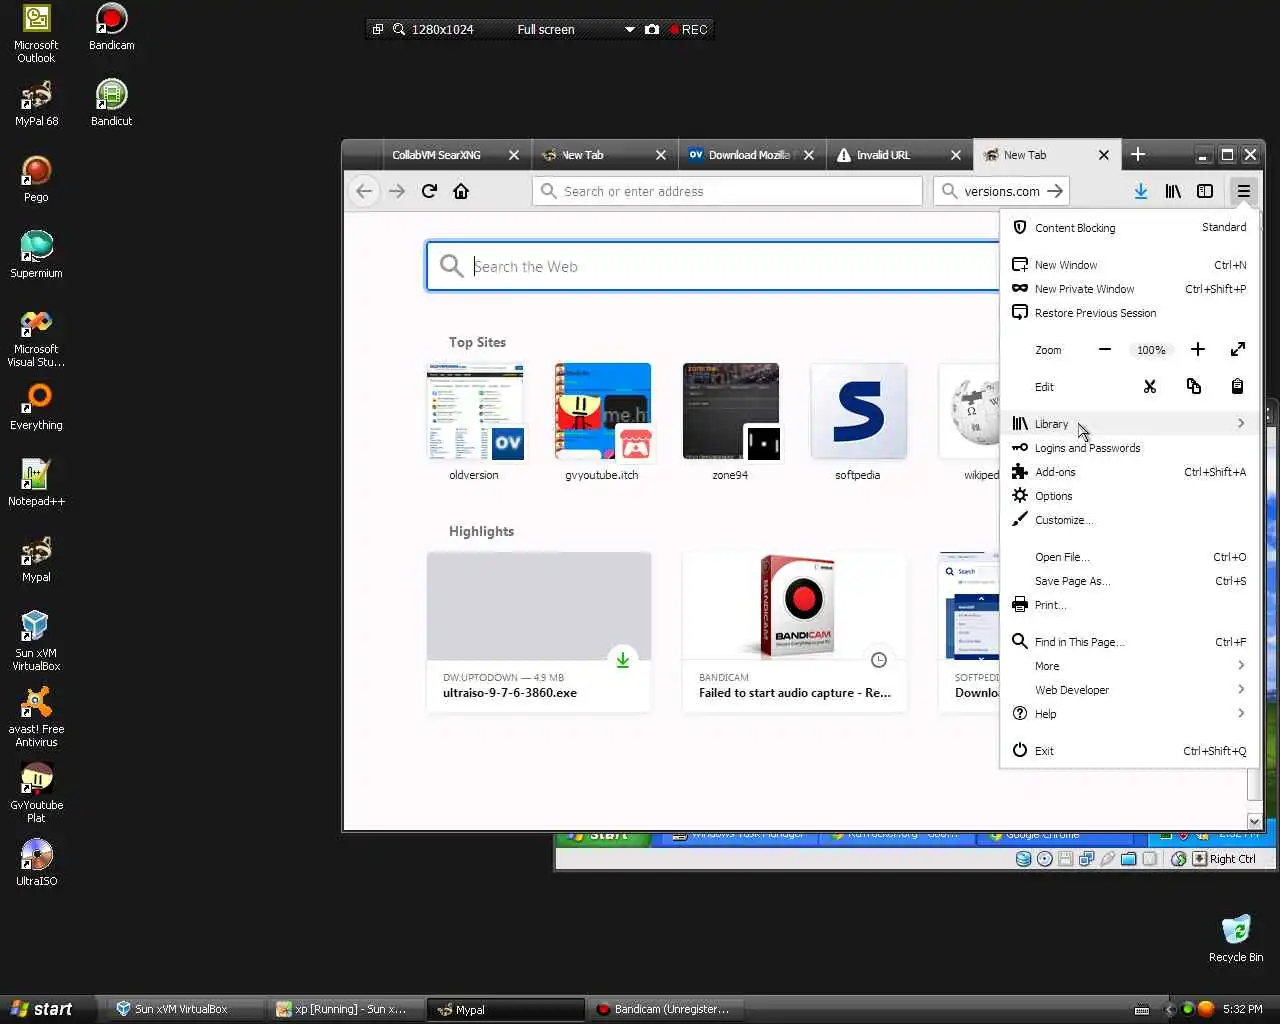Image resolution: width=1280 pixels, height=1024 pixels.
Task: Reload the current page
Action: click(429, 191)
